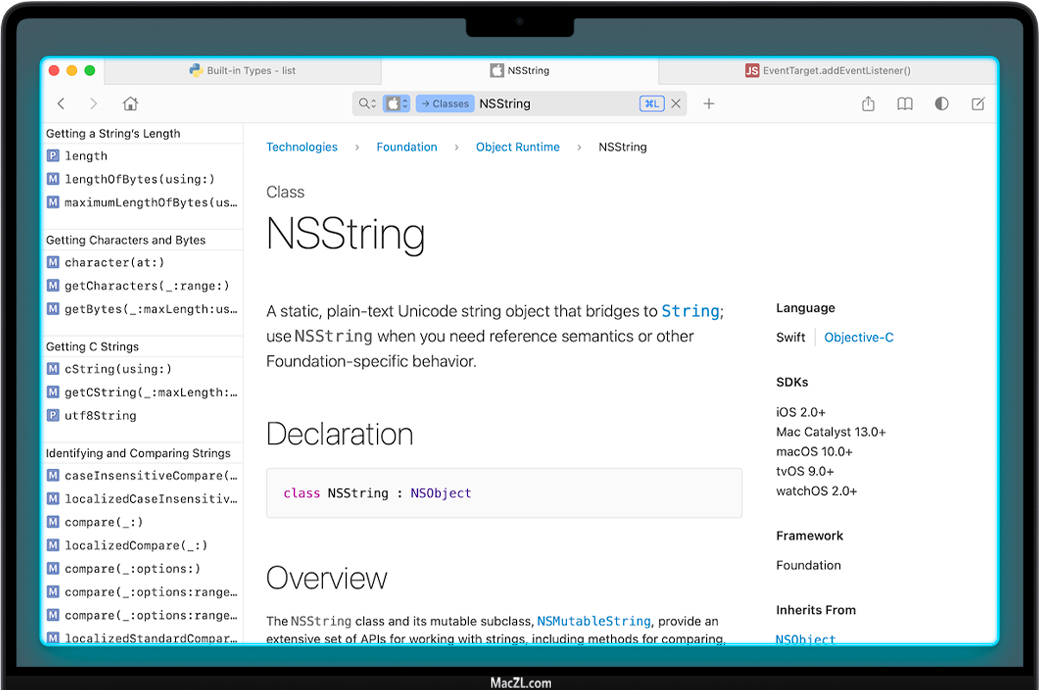
Task: Go back to the previous page
Action: 61,104
